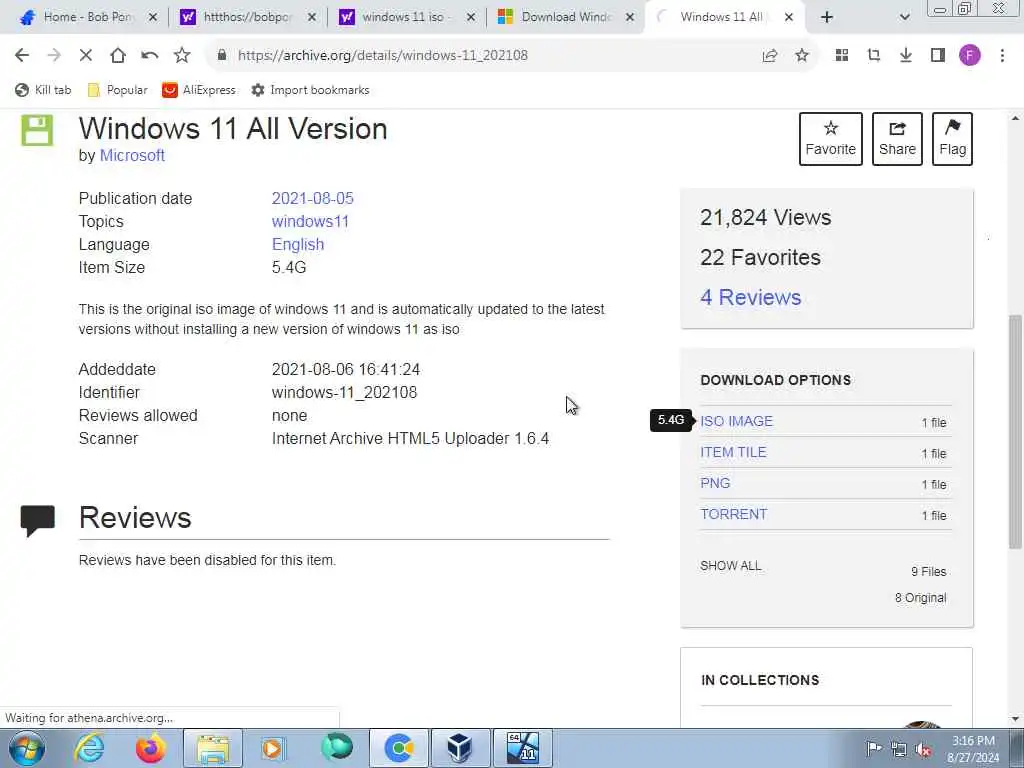
Task: Click the star icon left of address bar
Action: point(182,56)
